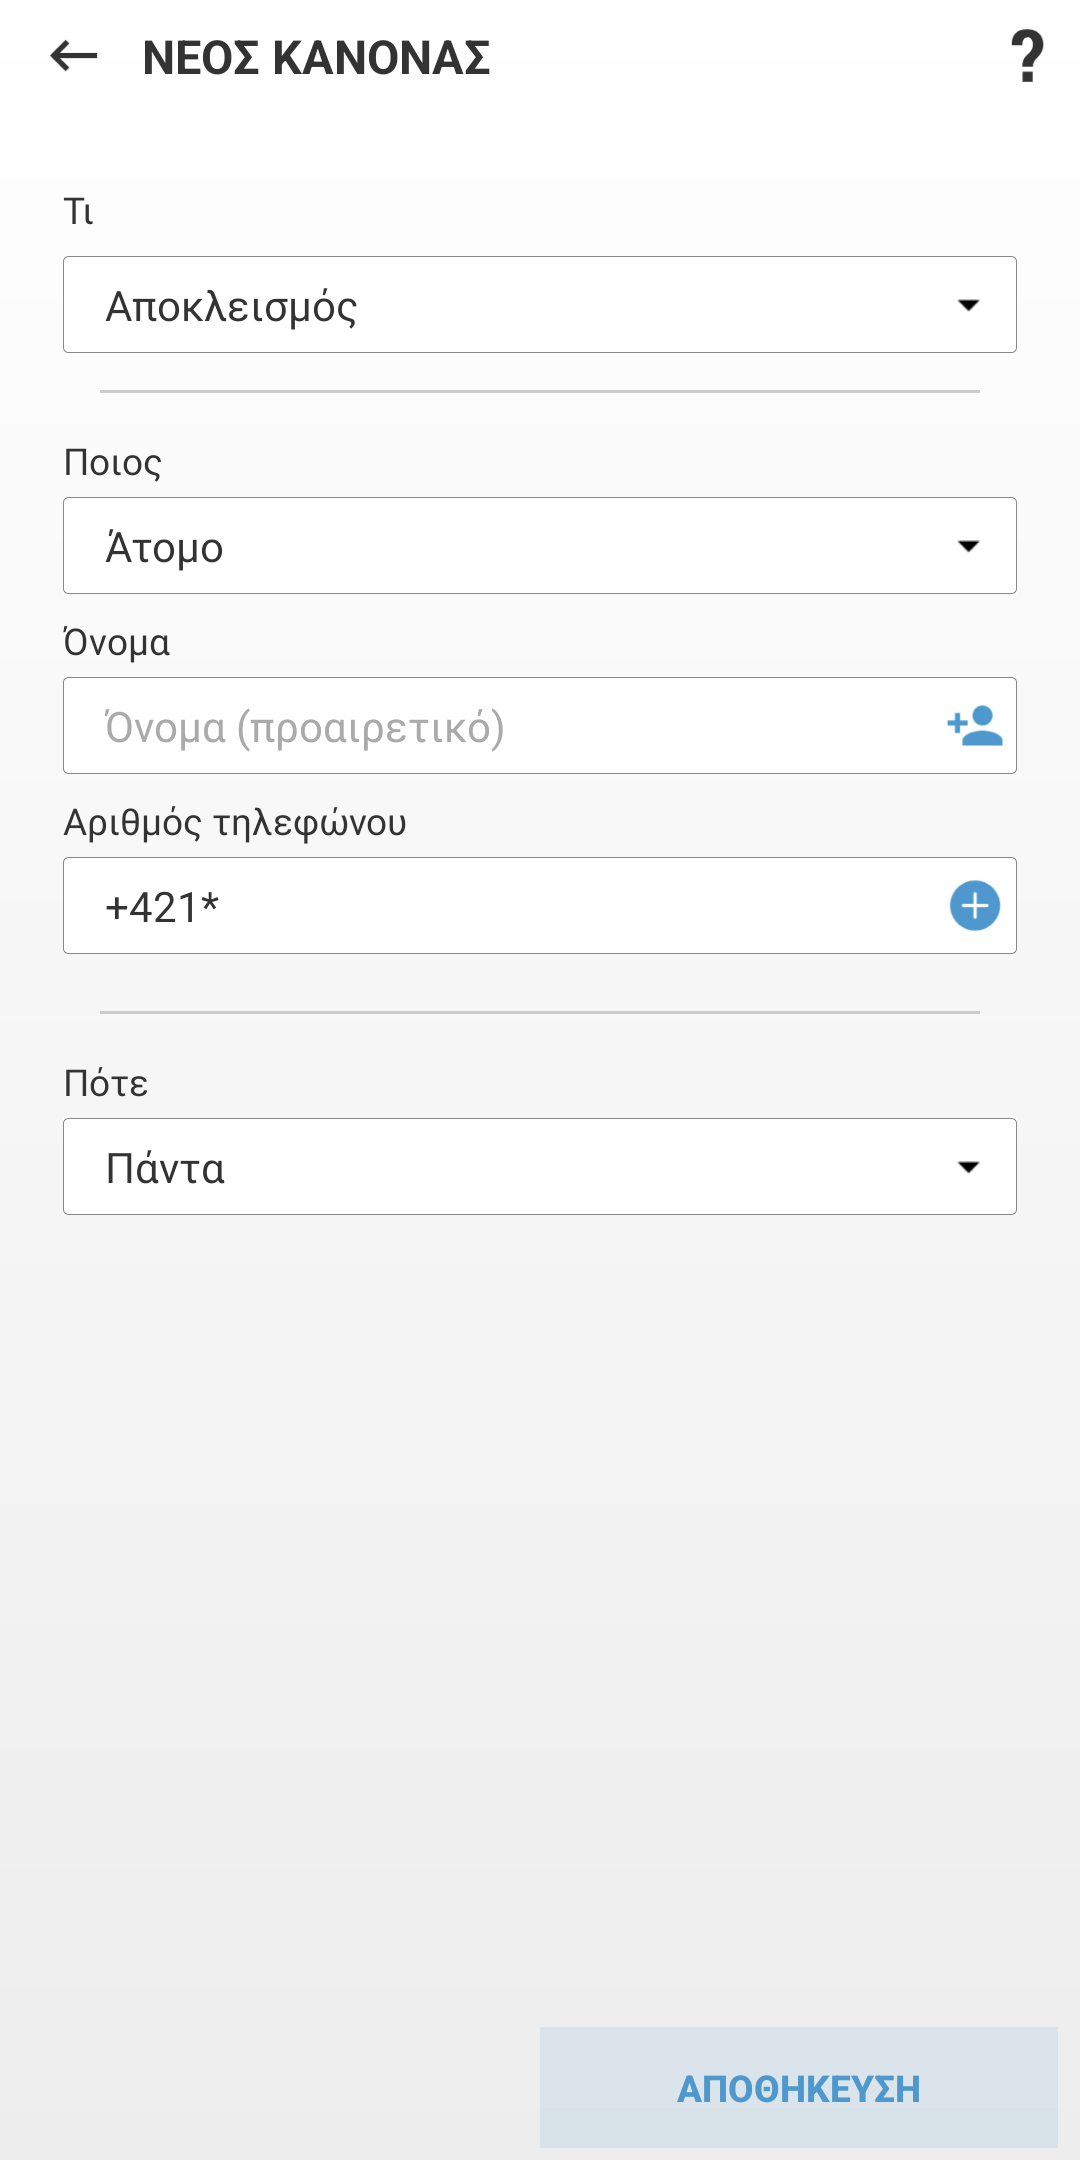Screen dimensions: 1080x2160
Task: Tap the Όνομα field label
Action: click(116, 643)
